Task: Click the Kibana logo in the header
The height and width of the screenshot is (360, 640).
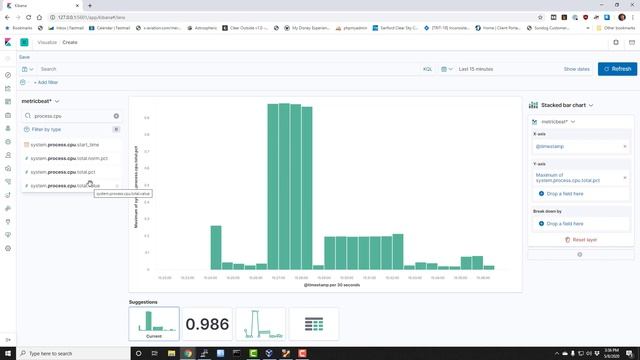Action: tap(8, 42)
